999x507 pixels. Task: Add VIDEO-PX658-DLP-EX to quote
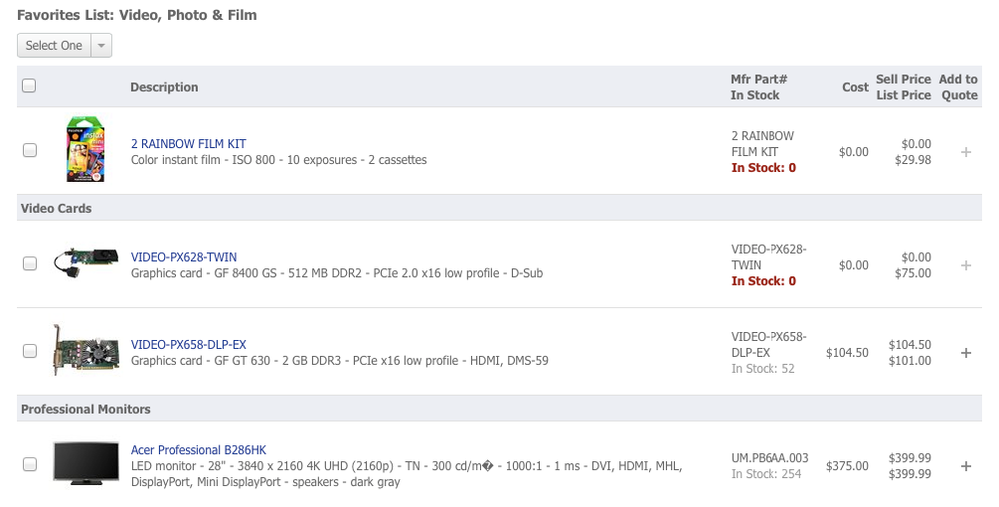[x=965, y=353]
